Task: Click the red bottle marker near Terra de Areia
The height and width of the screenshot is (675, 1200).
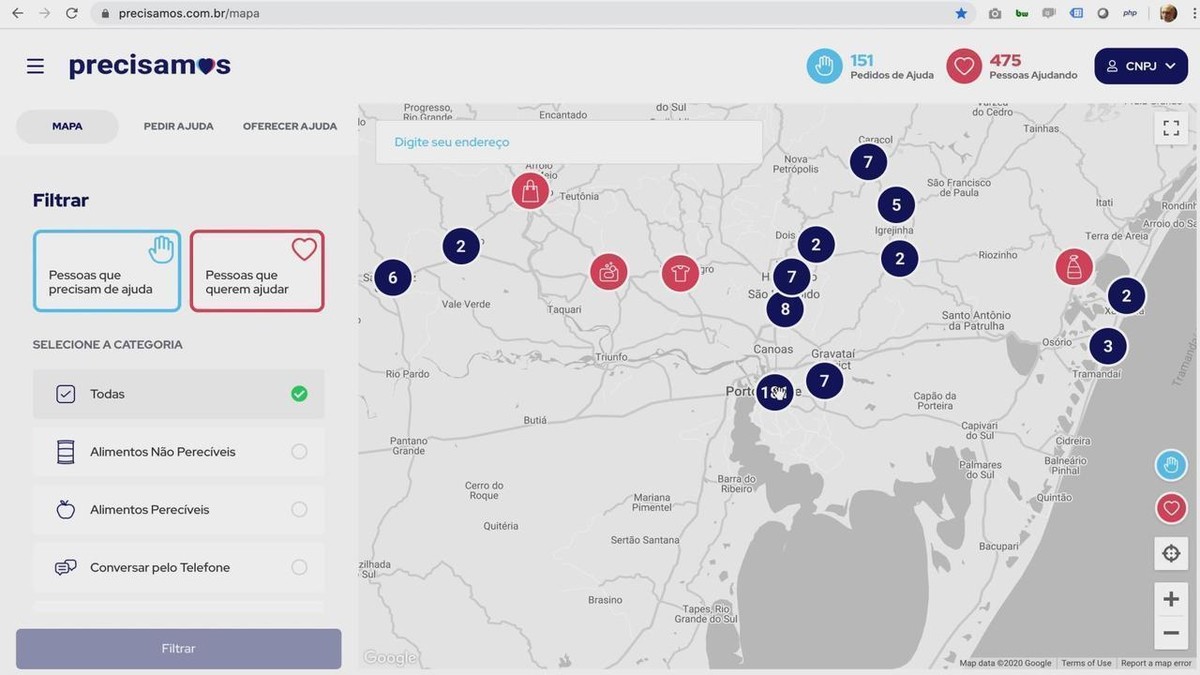Action: click(1074, 267)
